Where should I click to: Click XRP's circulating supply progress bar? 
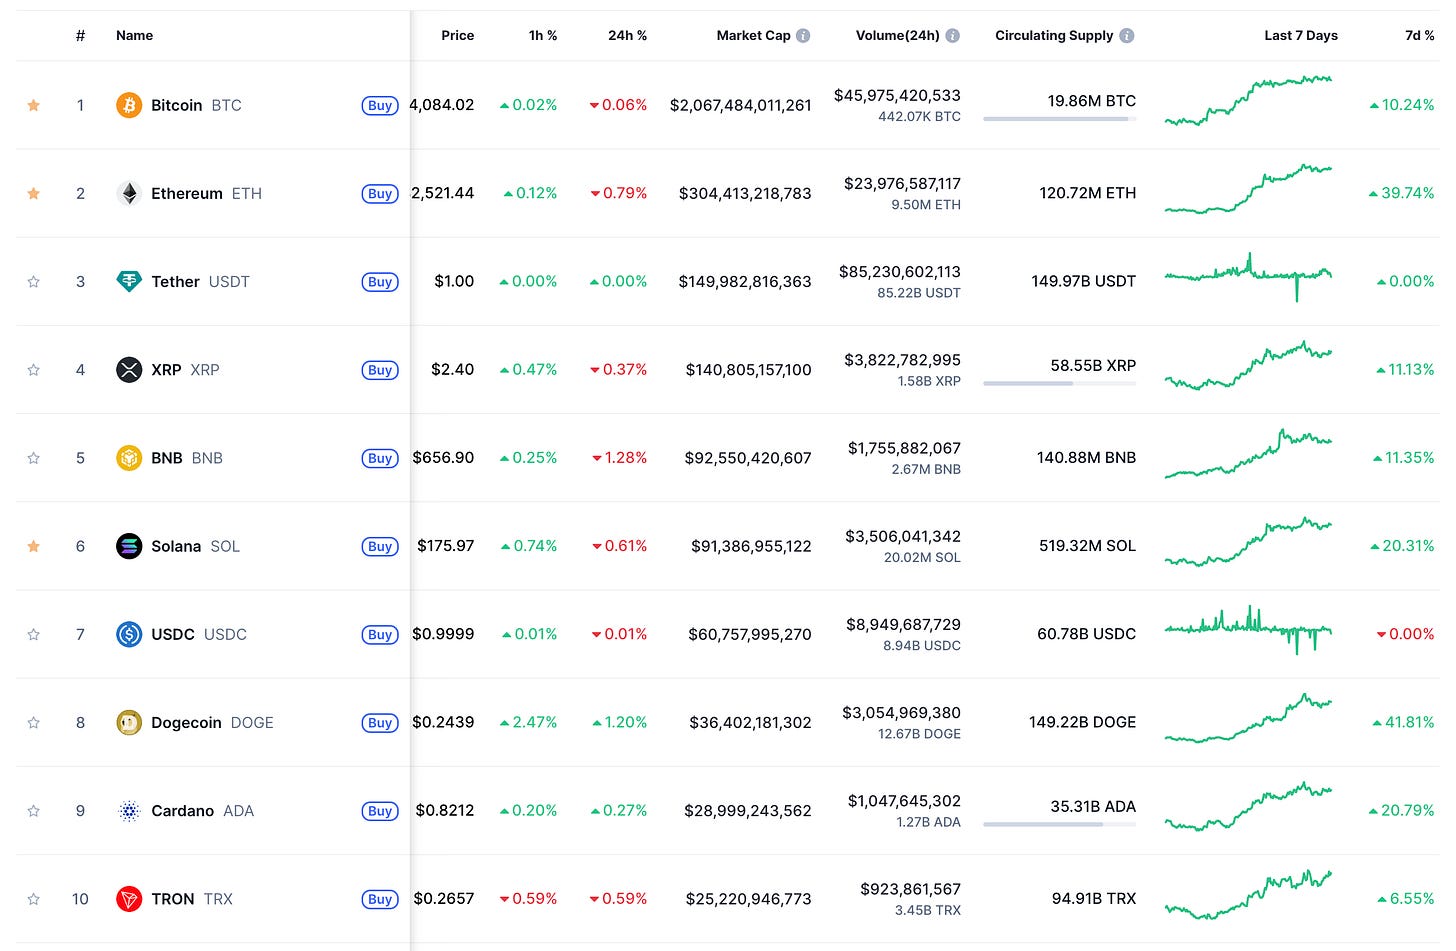coord(1060,383)
